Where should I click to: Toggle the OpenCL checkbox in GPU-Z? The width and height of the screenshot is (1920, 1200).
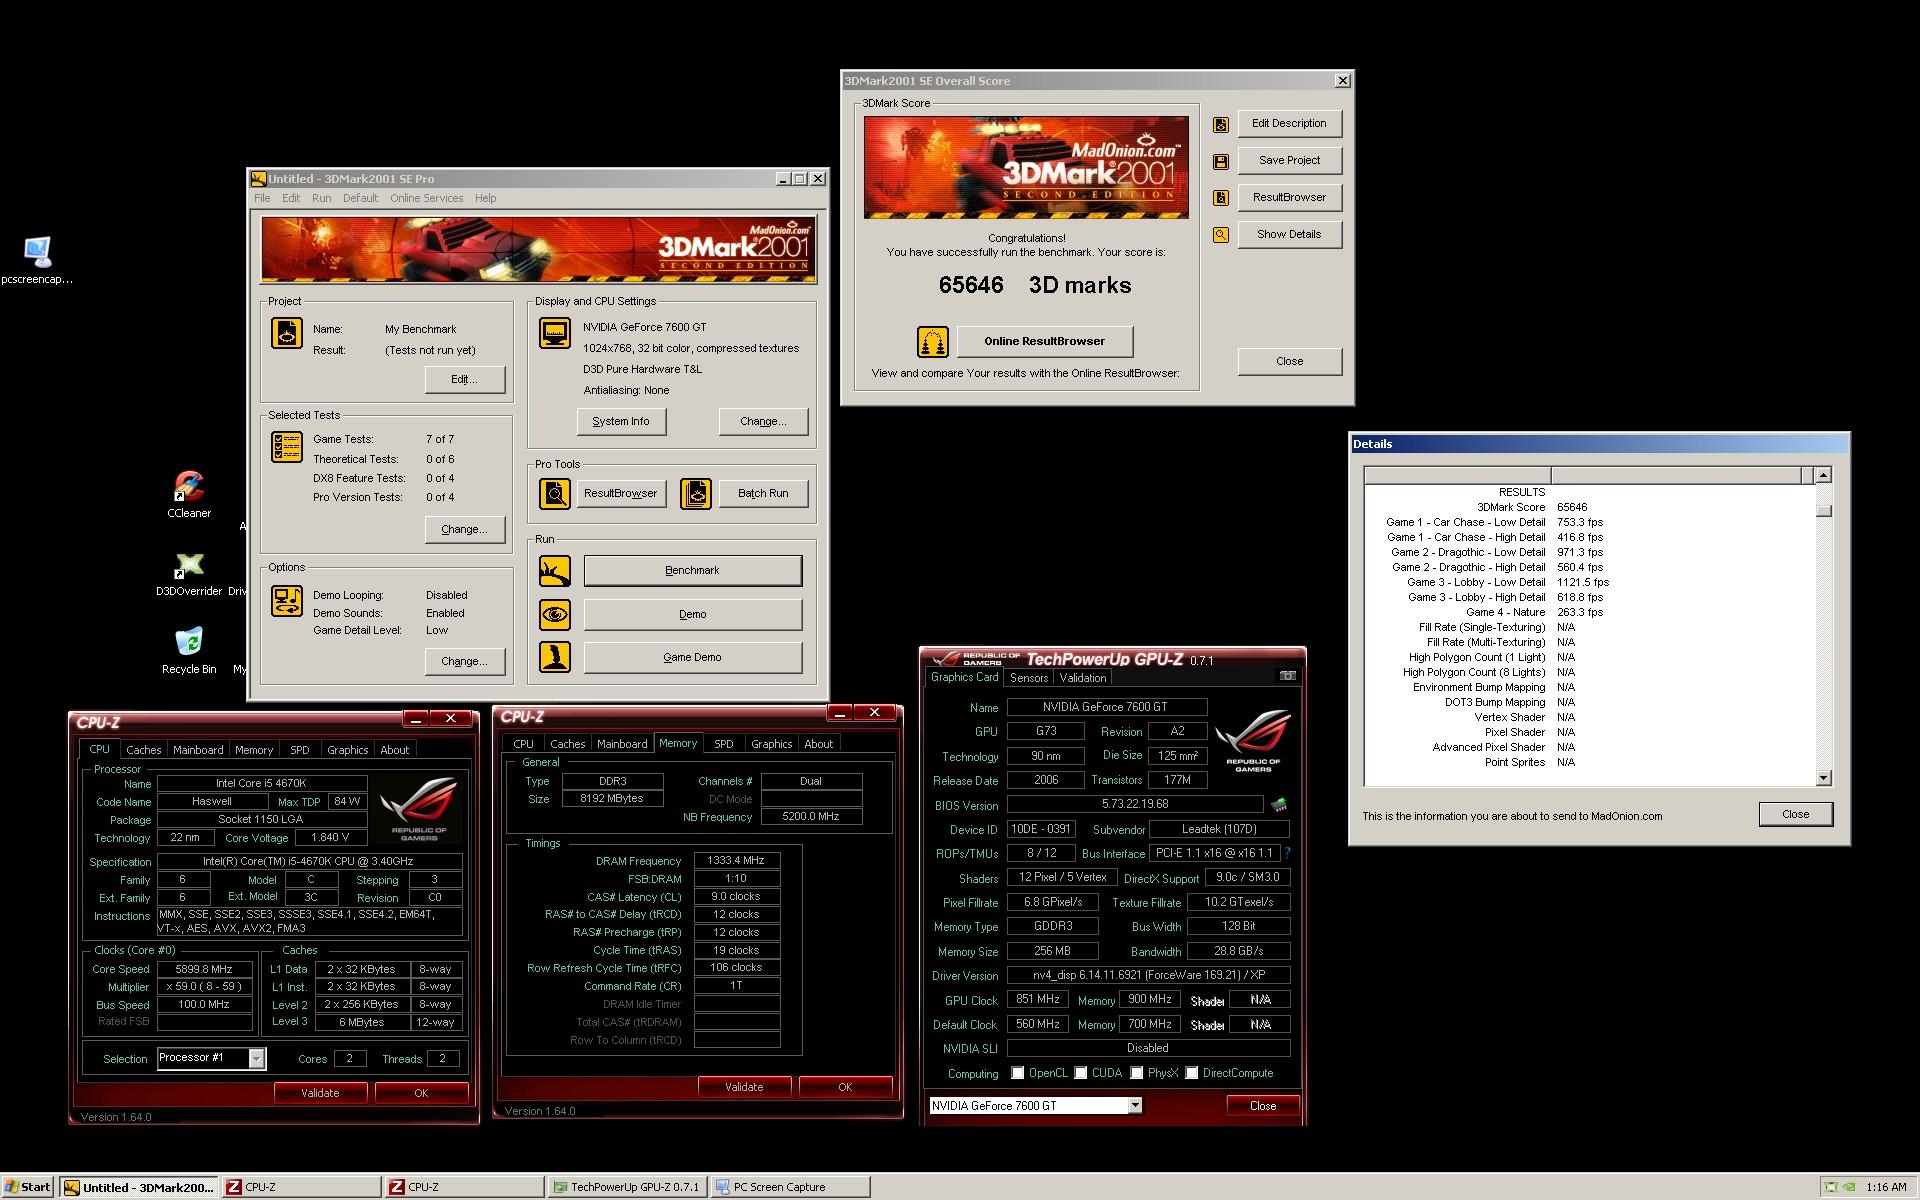(x=1017, y=1073)
